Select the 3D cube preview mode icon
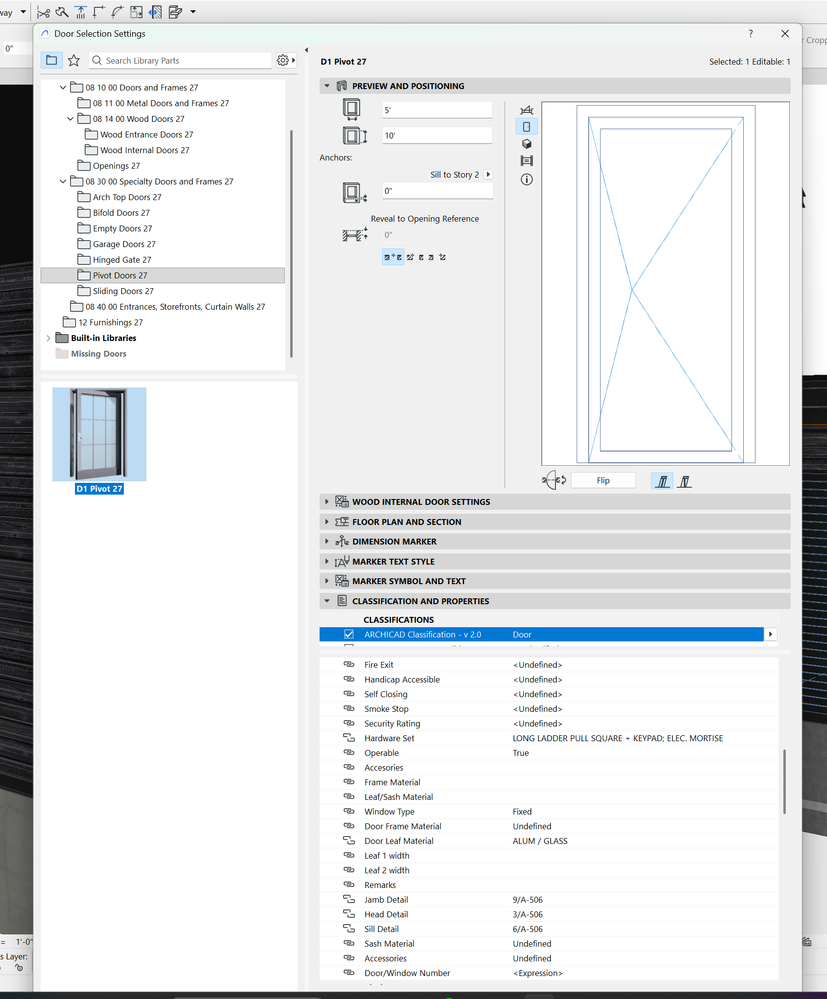 point(527,144)
